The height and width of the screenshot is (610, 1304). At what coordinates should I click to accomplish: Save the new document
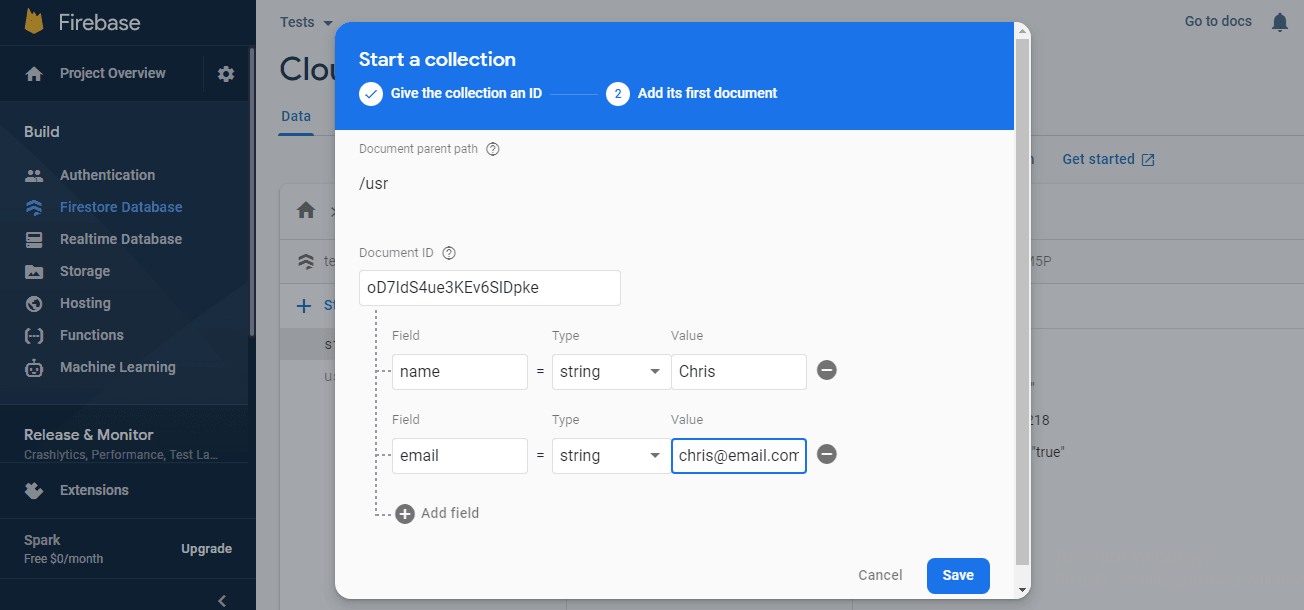(957, 575)
